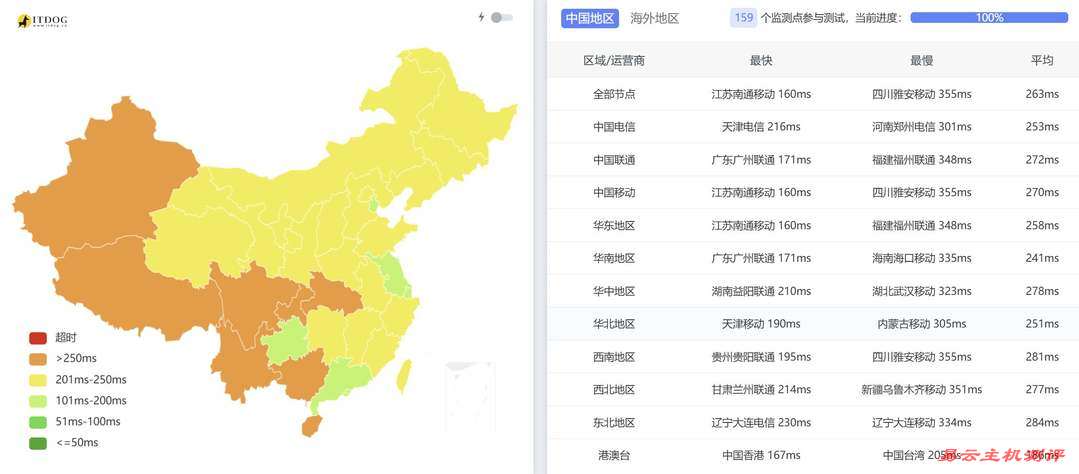Click the 广东广州联通 171ms cell in 华南地区 row
This screenshot has width=1079, height=474.
pyautogui.click(x=761, y=258)
